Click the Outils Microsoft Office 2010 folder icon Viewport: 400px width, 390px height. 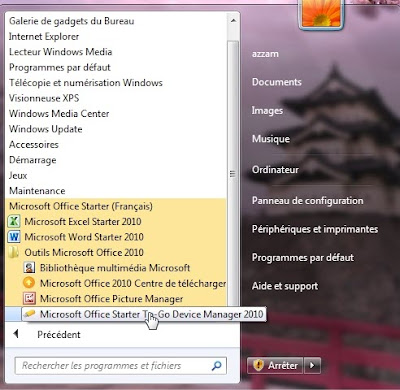click(14, 252)
